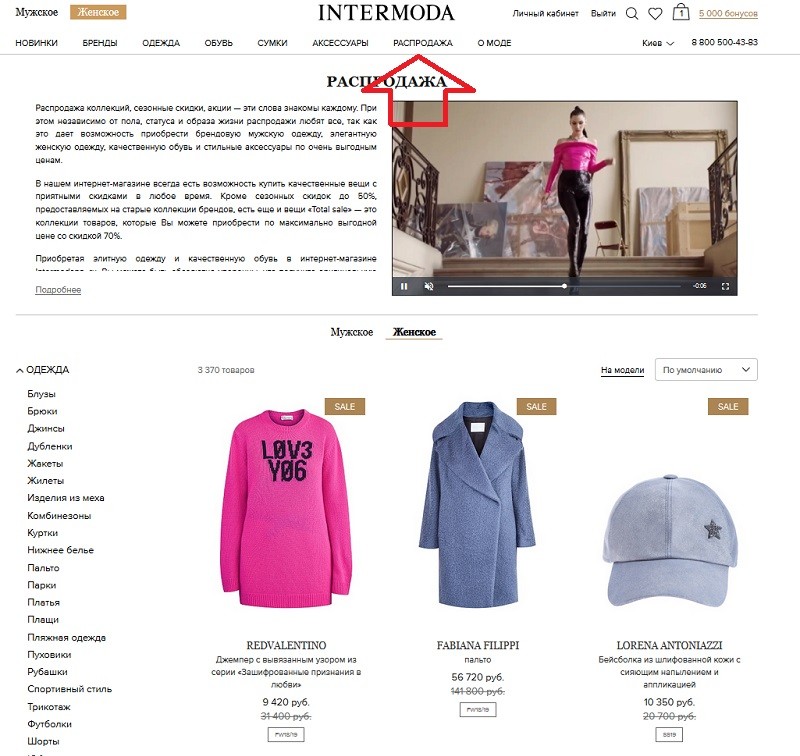Switch to the Мужское tab above the products
800x756 pixels.
click(352, 332)
